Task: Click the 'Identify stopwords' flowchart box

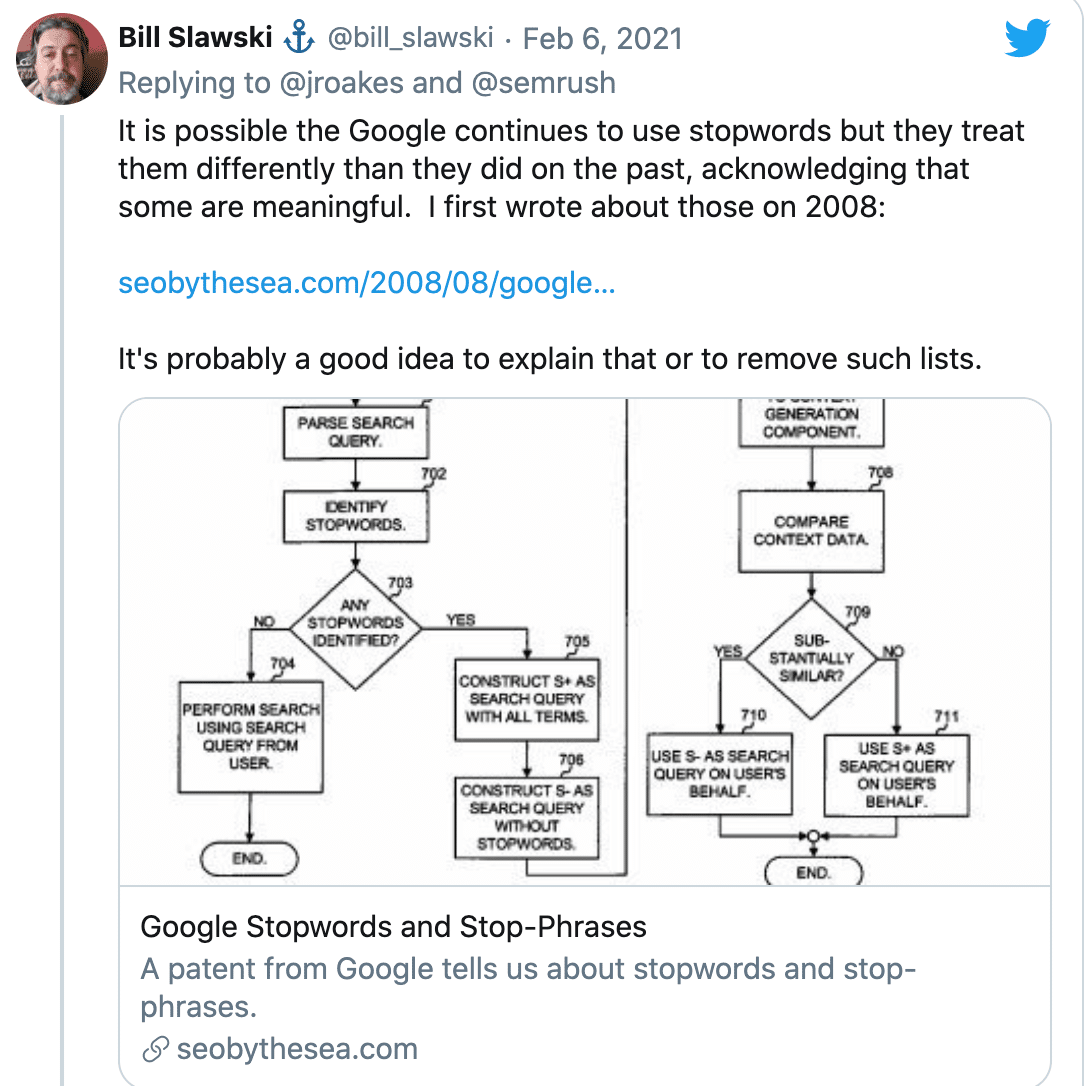Action: point(355,517)
